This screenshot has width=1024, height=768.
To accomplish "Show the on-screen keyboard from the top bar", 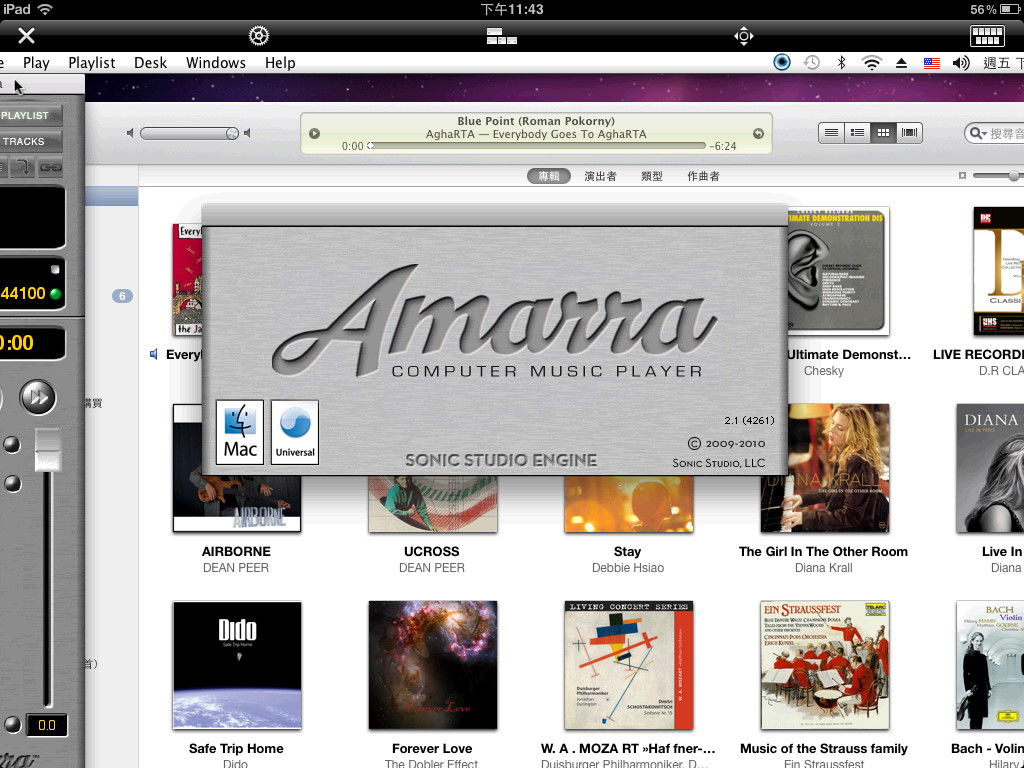I will (x=987, y=36).
